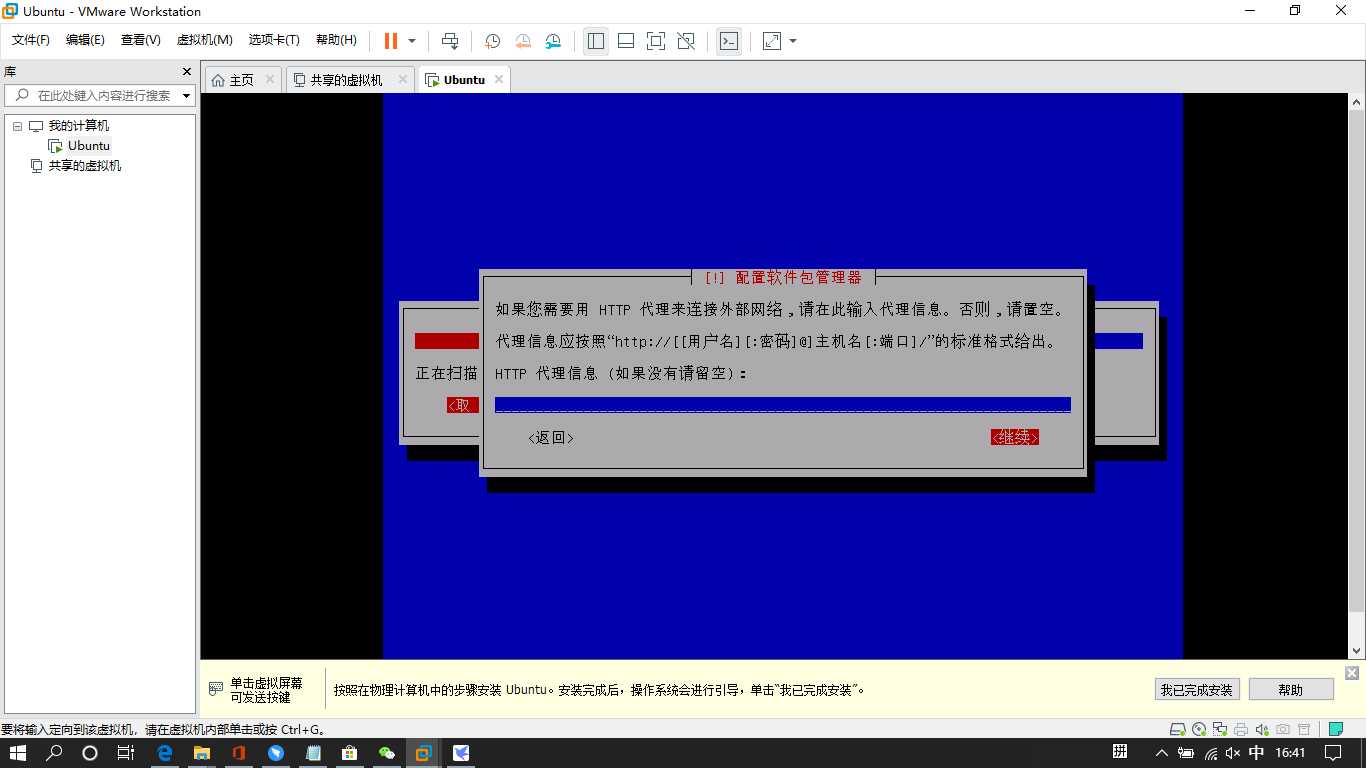The height and width of the screenshot is (768, 1366).
Task: Dismiss the yellow installation hint bar
Action: pyautogui.click(x=1352, y=673)
